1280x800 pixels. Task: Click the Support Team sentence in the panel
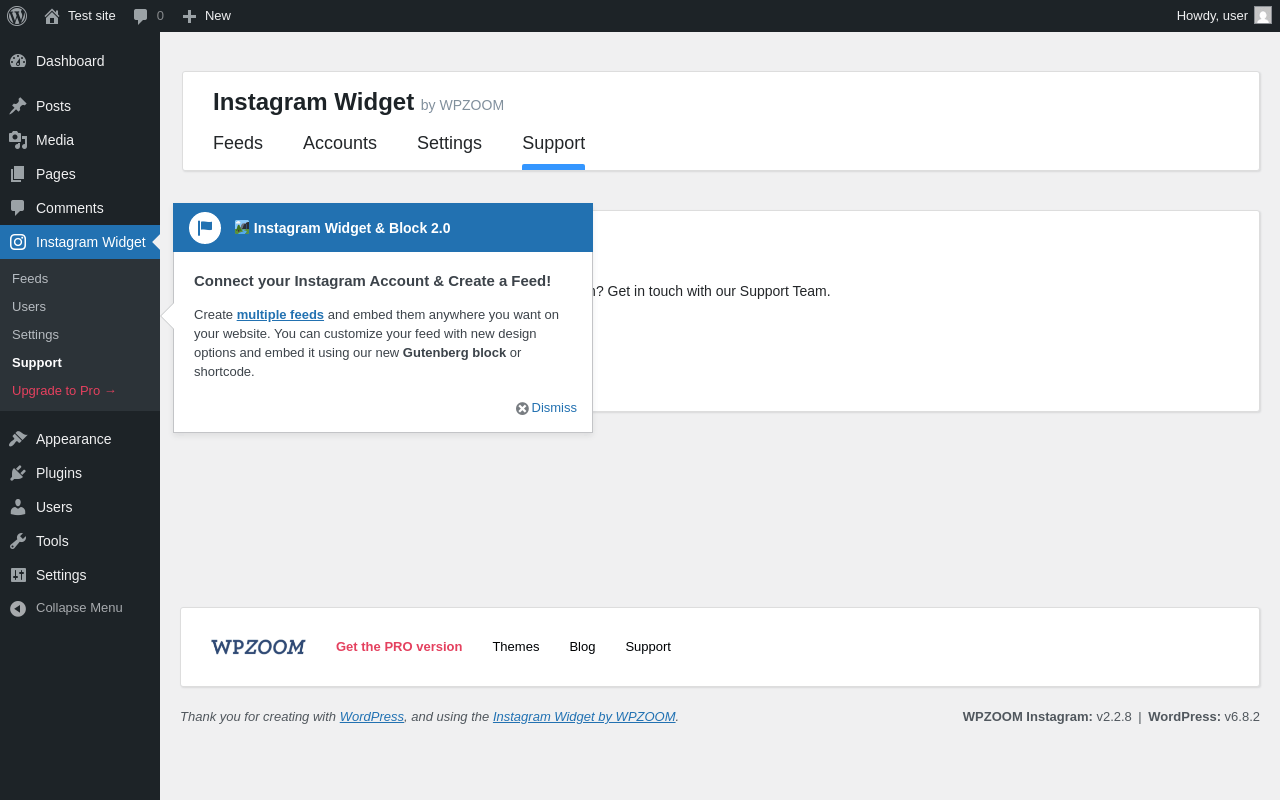coord(712,291)
